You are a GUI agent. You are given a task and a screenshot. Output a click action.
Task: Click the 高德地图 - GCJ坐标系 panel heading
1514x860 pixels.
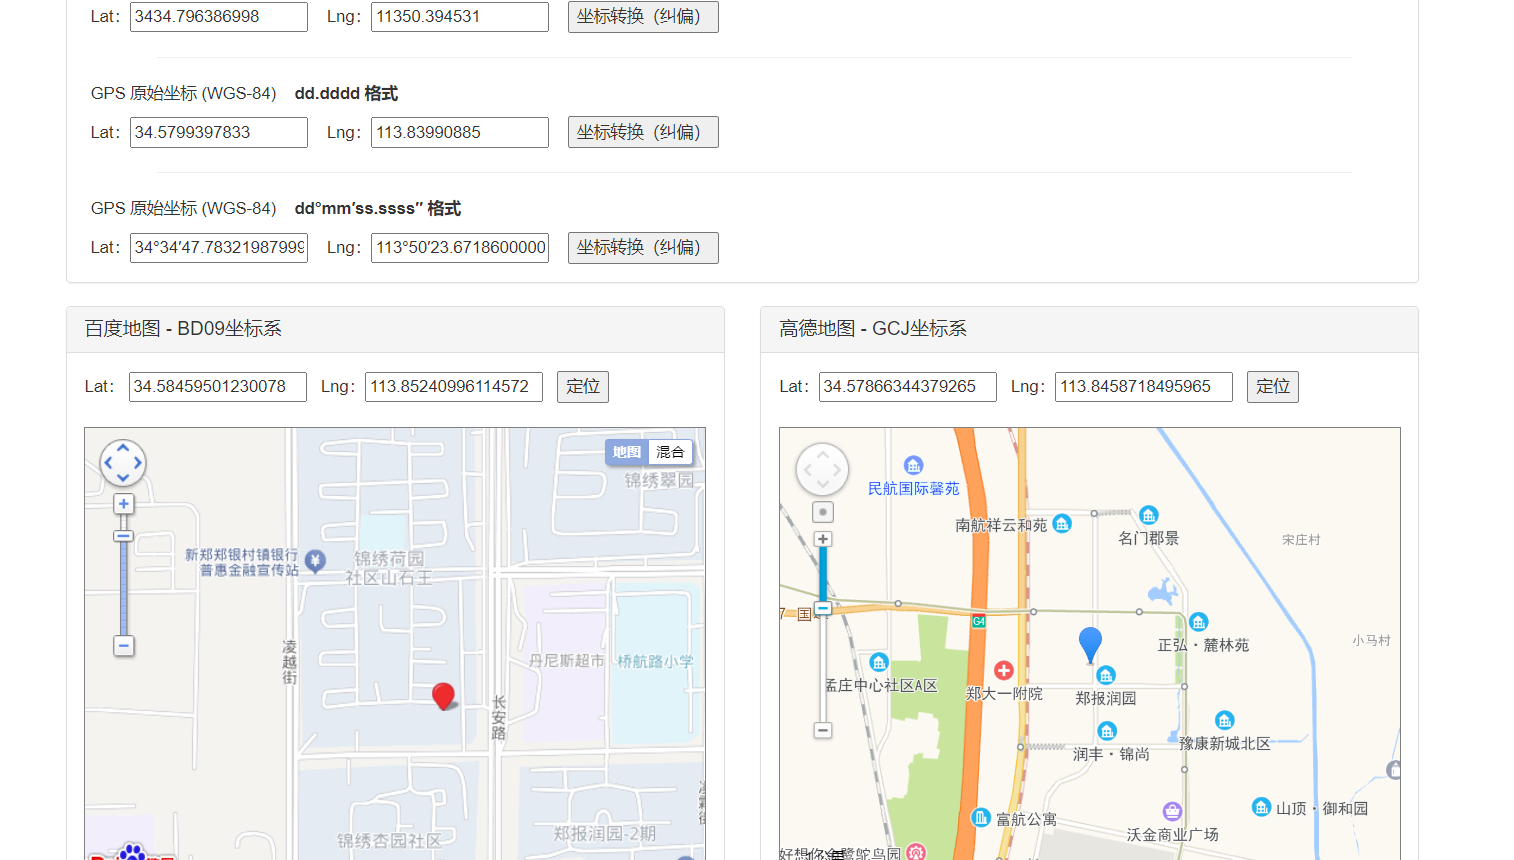873,329
